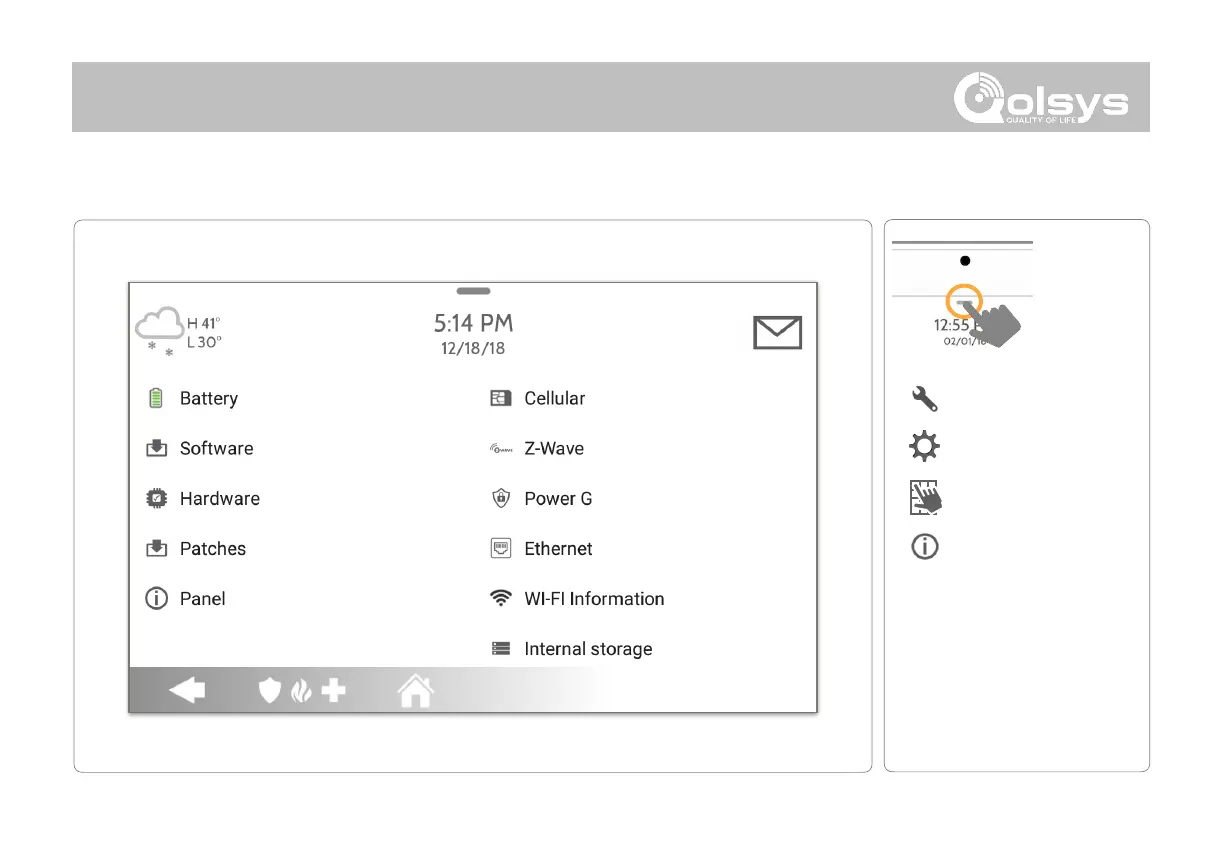Tap the 12/18/18 date text

click(473, 350)
